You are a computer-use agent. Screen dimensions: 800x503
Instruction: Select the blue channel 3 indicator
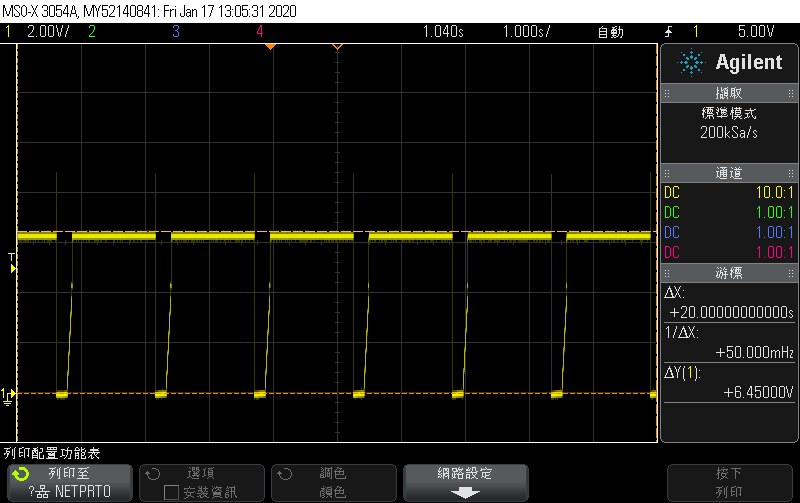[176, 32]
